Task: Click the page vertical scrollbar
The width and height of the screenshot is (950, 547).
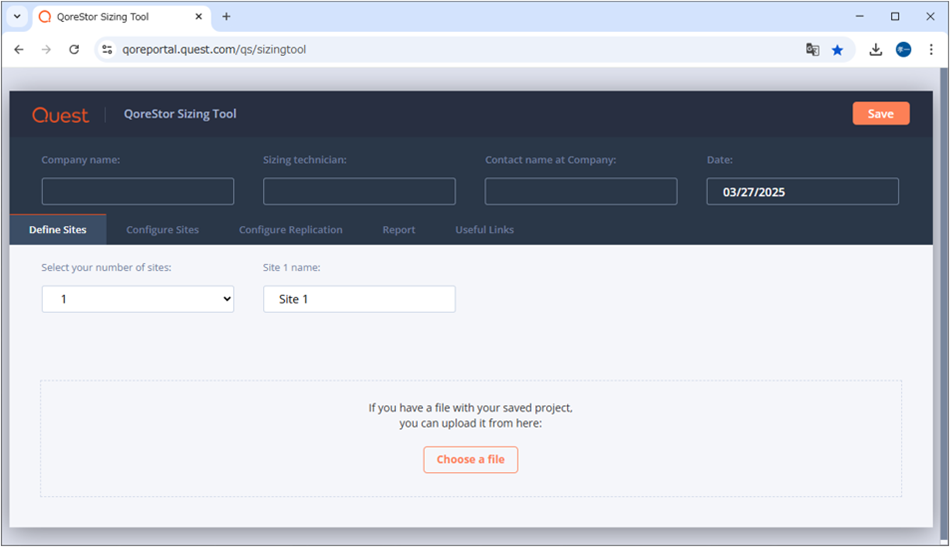Action: point(943,303)
